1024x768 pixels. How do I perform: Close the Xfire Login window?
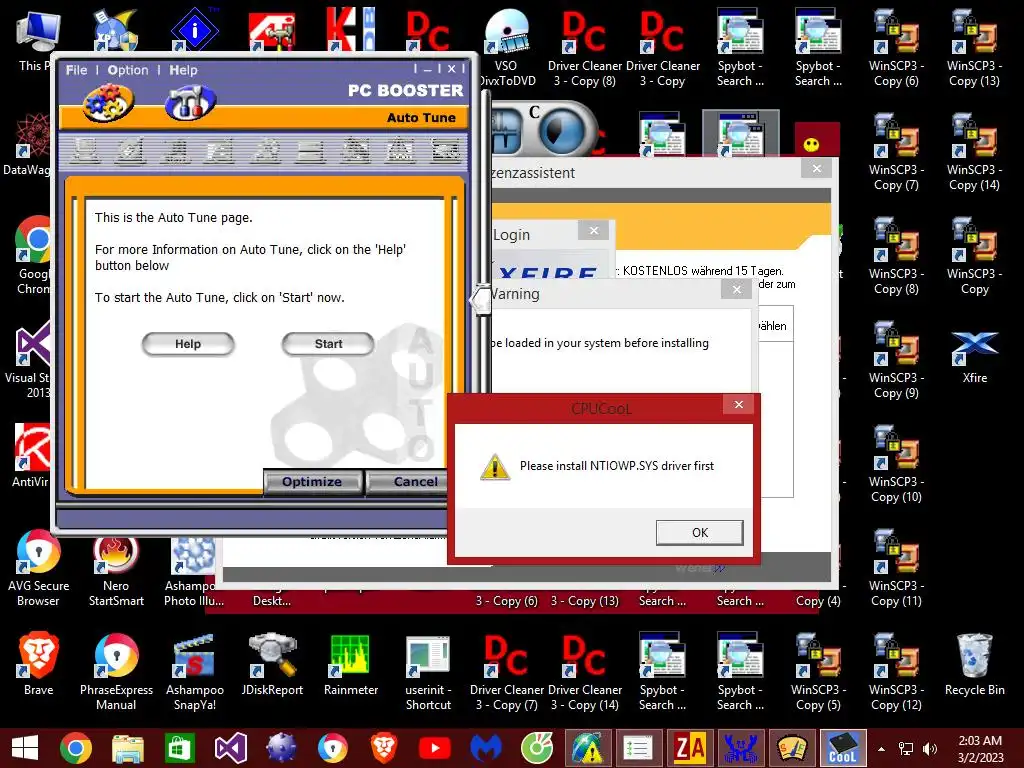(x=594, y=231)
